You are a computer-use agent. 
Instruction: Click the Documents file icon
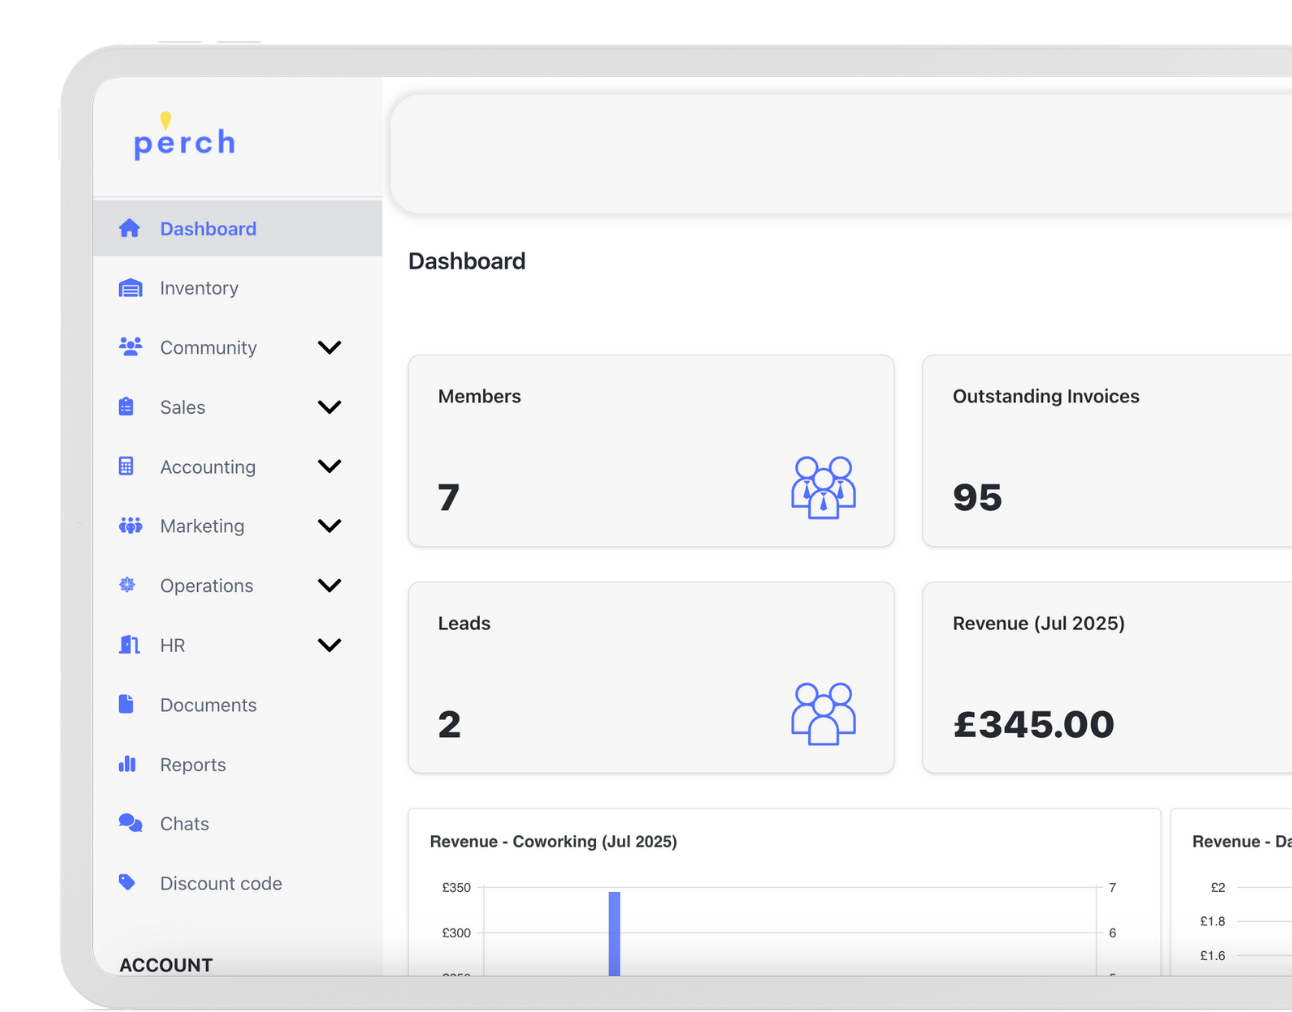pyautogui.click(x=126, y=704)
